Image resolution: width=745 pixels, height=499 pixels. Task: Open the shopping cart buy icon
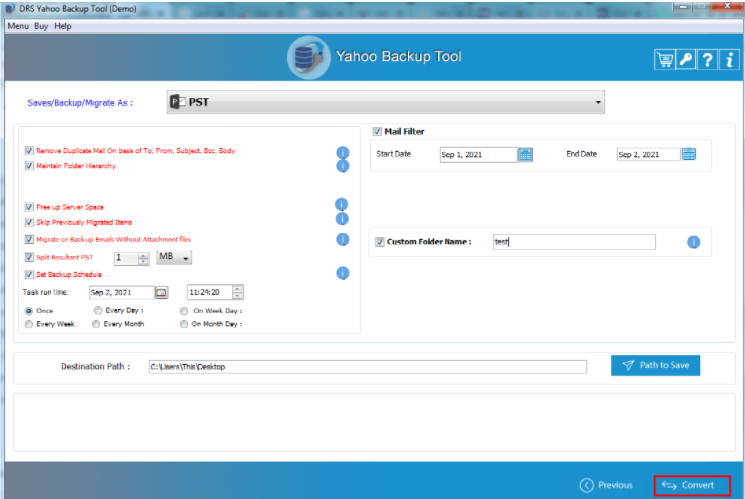(x=664, y=60)
